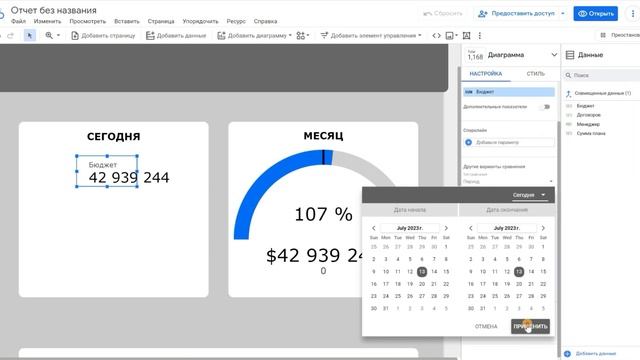The width and height of the screenshot is (640, 360).
Task: Open July 2023 month picker in start calendar
Action: click(x=410, y=228)
